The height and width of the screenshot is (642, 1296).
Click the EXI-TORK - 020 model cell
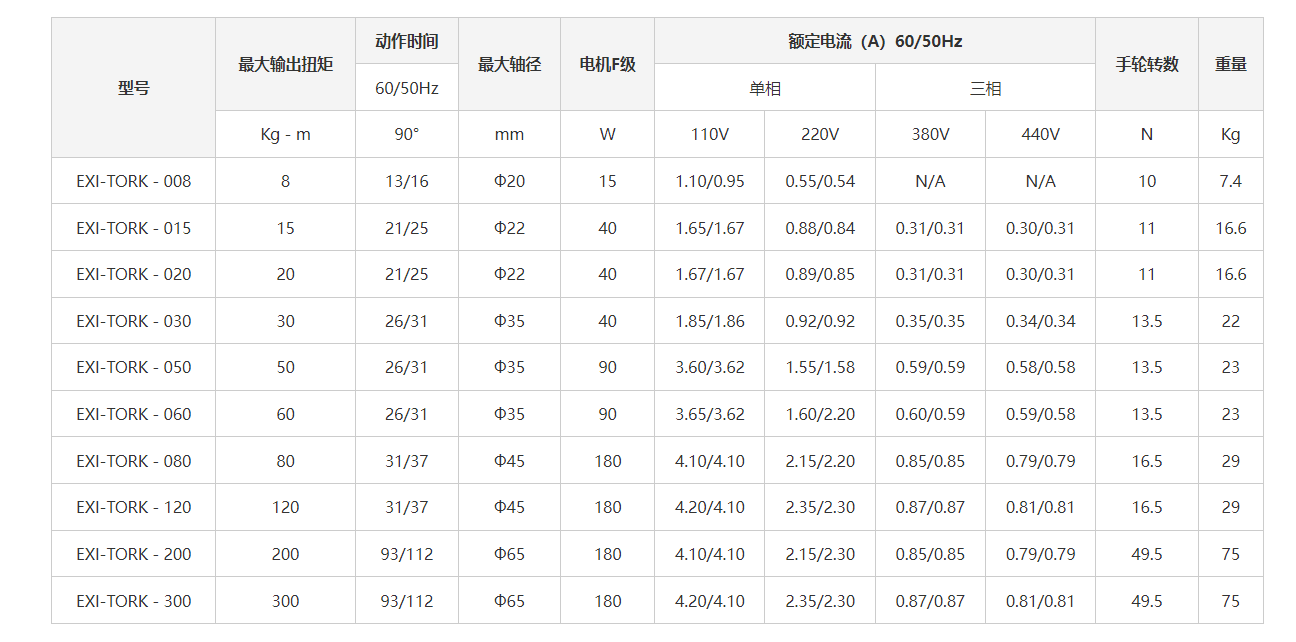(x=133, y=274)
